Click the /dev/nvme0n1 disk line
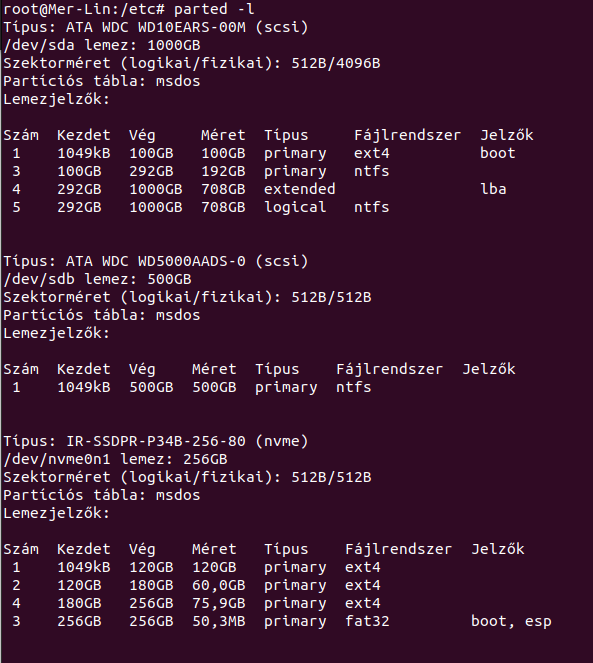The width and height of the screenshot is (593, 663). (x=115, y=459)
